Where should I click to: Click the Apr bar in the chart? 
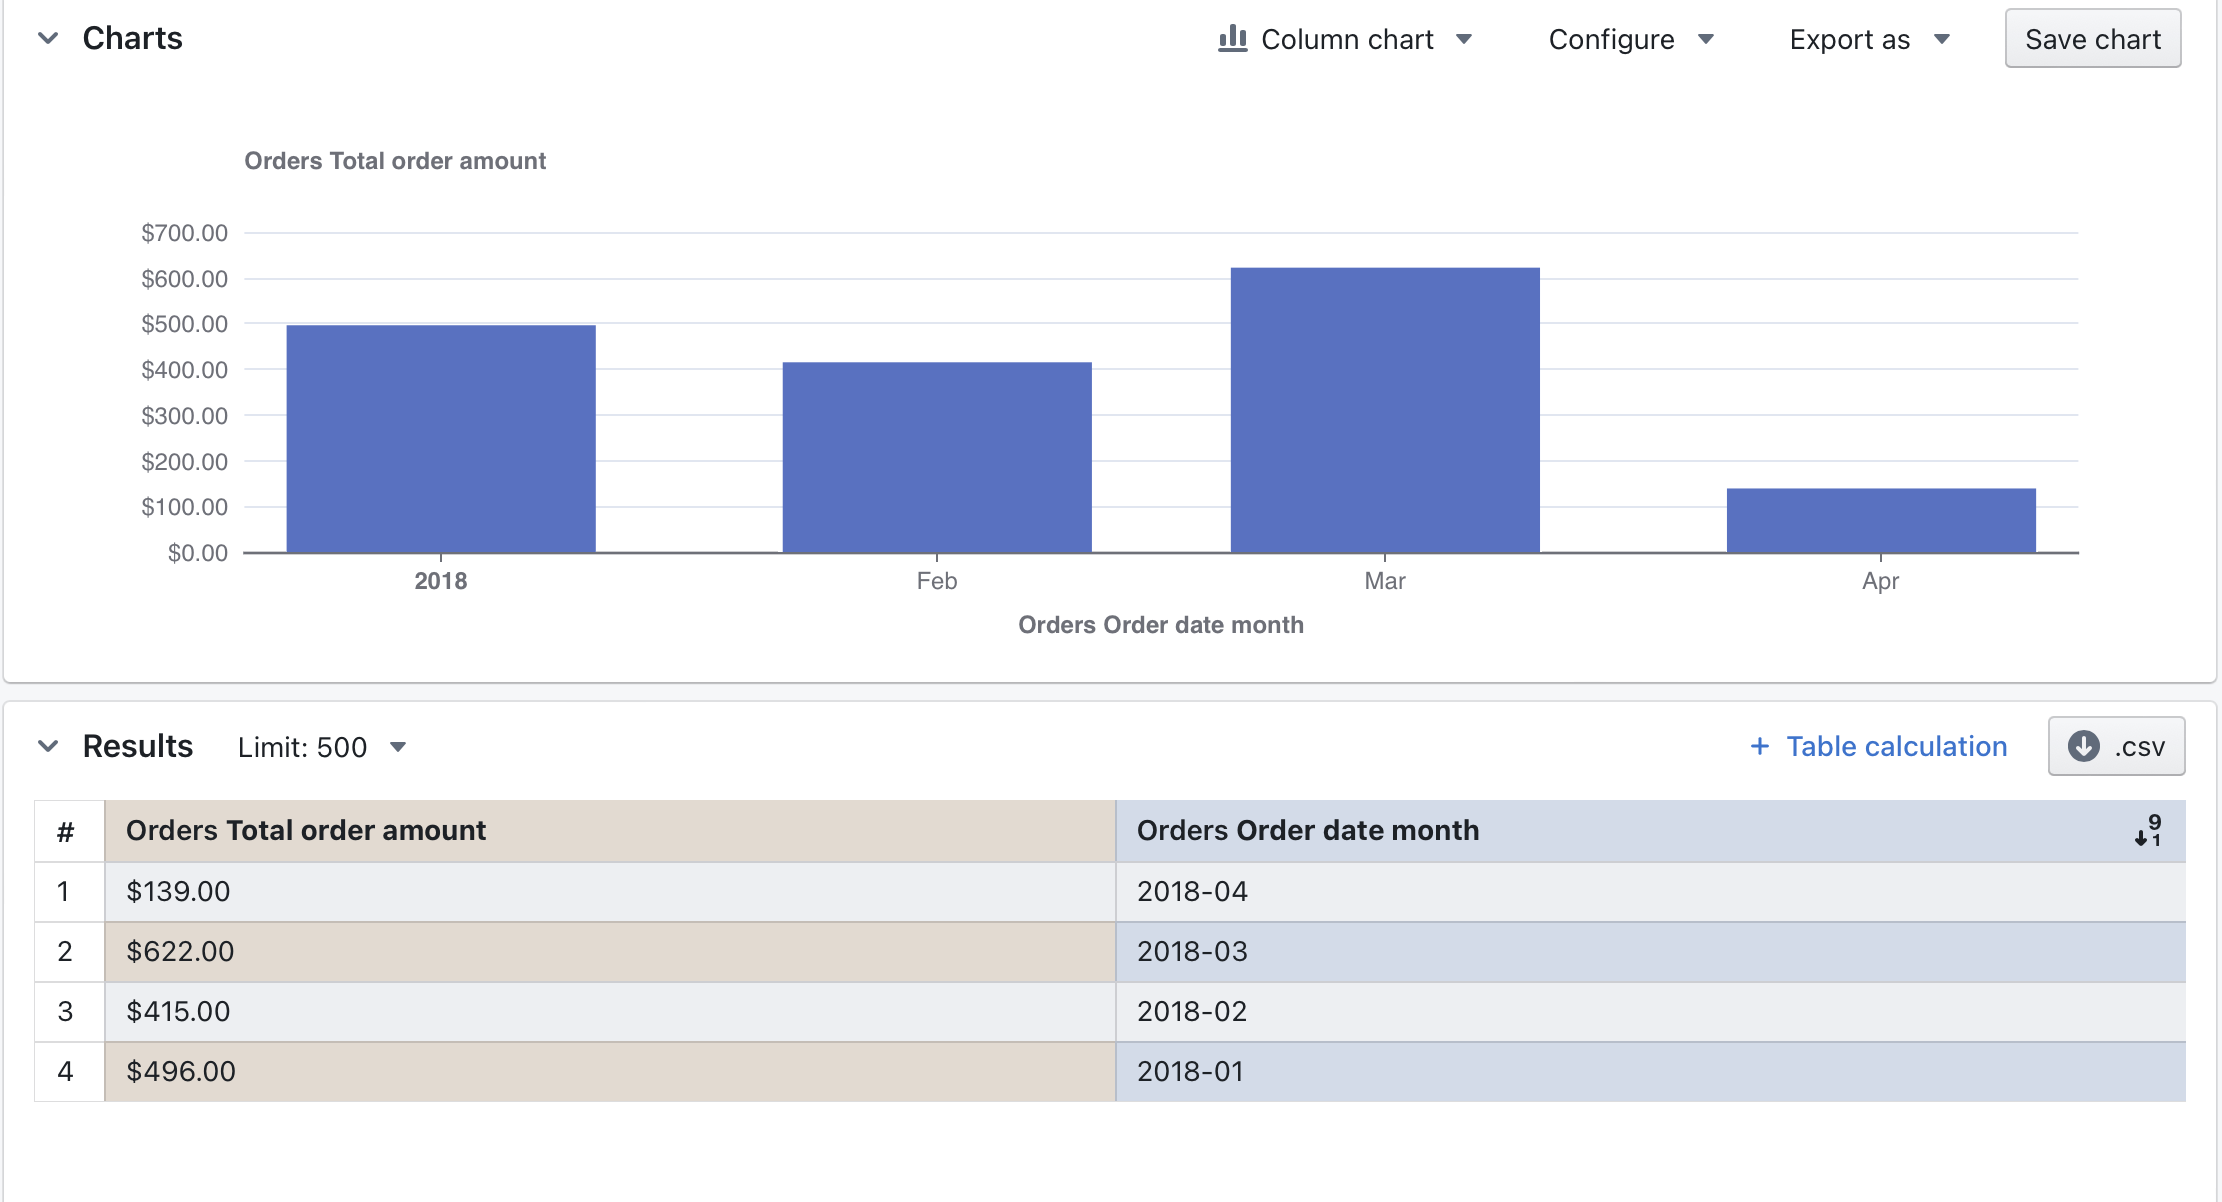click(1881, 520)
